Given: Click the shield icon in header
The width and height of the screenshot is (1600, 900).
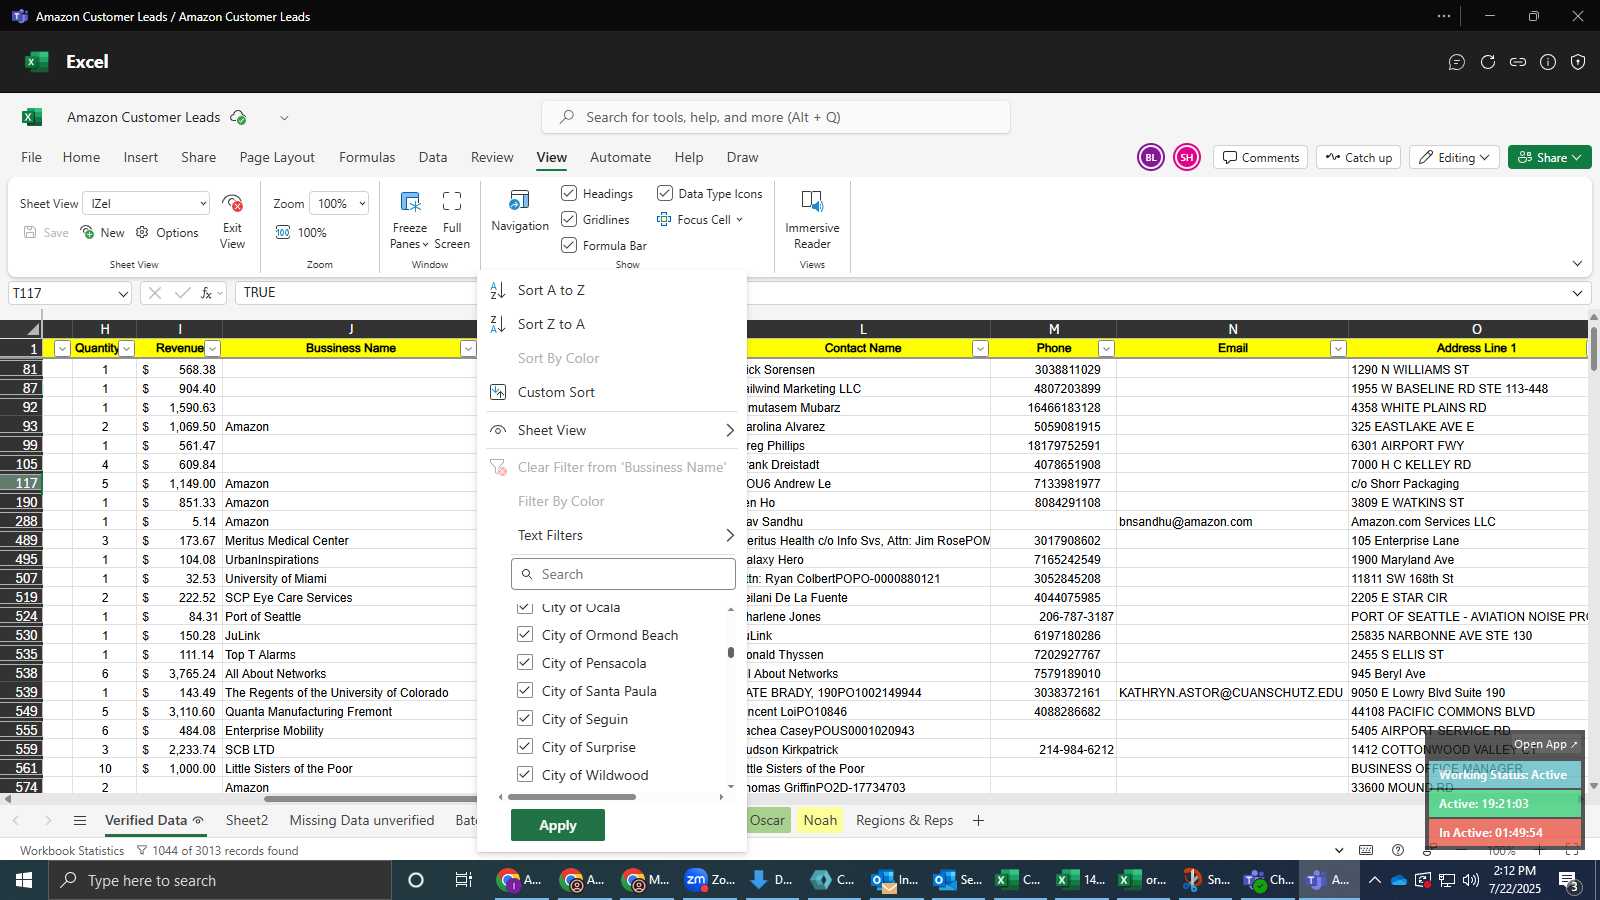Looking at the screenshot, I should [1578, 62].
